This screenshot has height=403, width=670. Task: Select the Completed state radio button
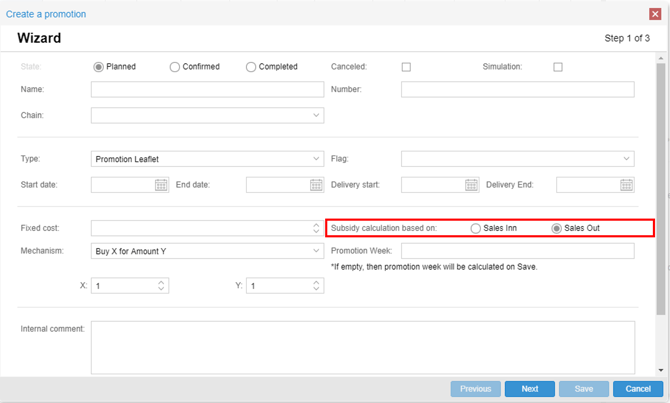251,67
